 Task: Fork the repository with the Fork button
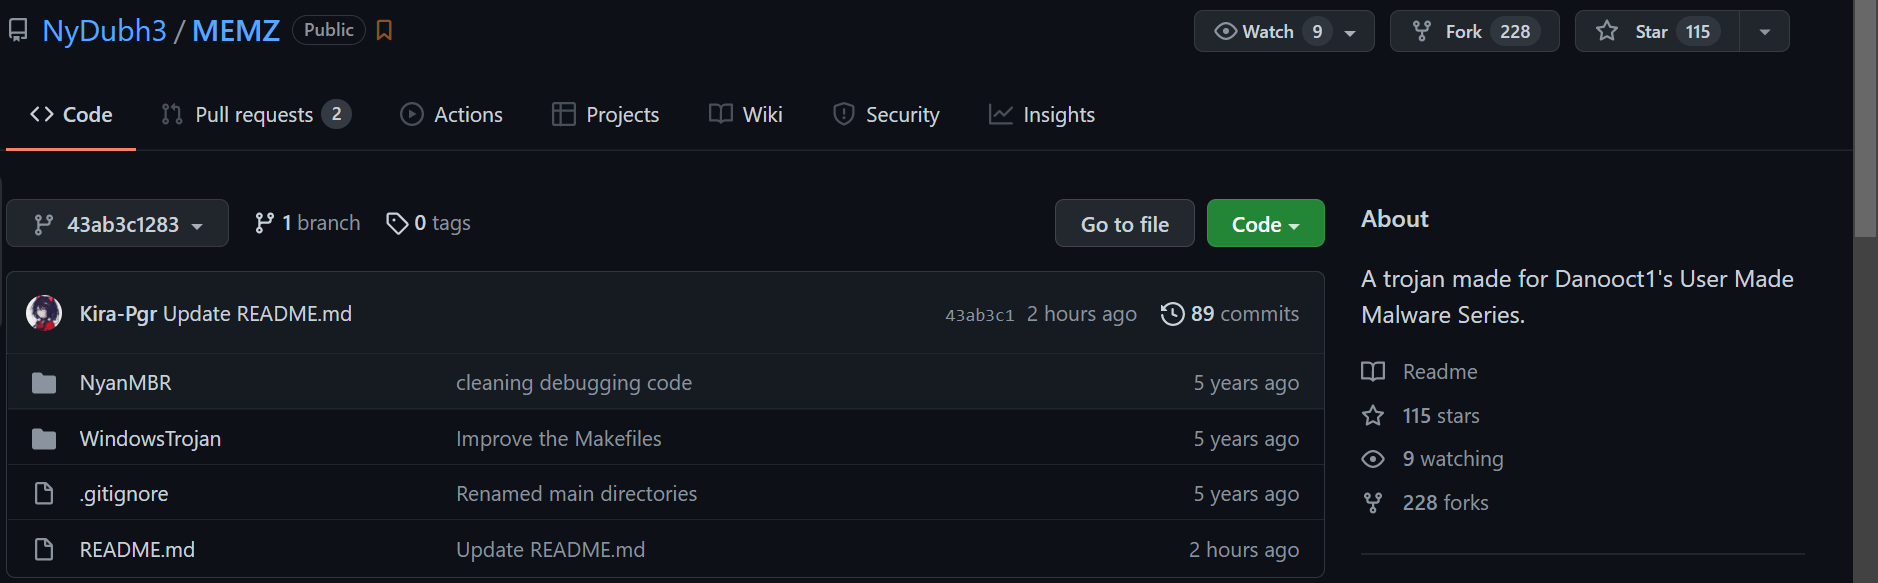coord(1474,32)
